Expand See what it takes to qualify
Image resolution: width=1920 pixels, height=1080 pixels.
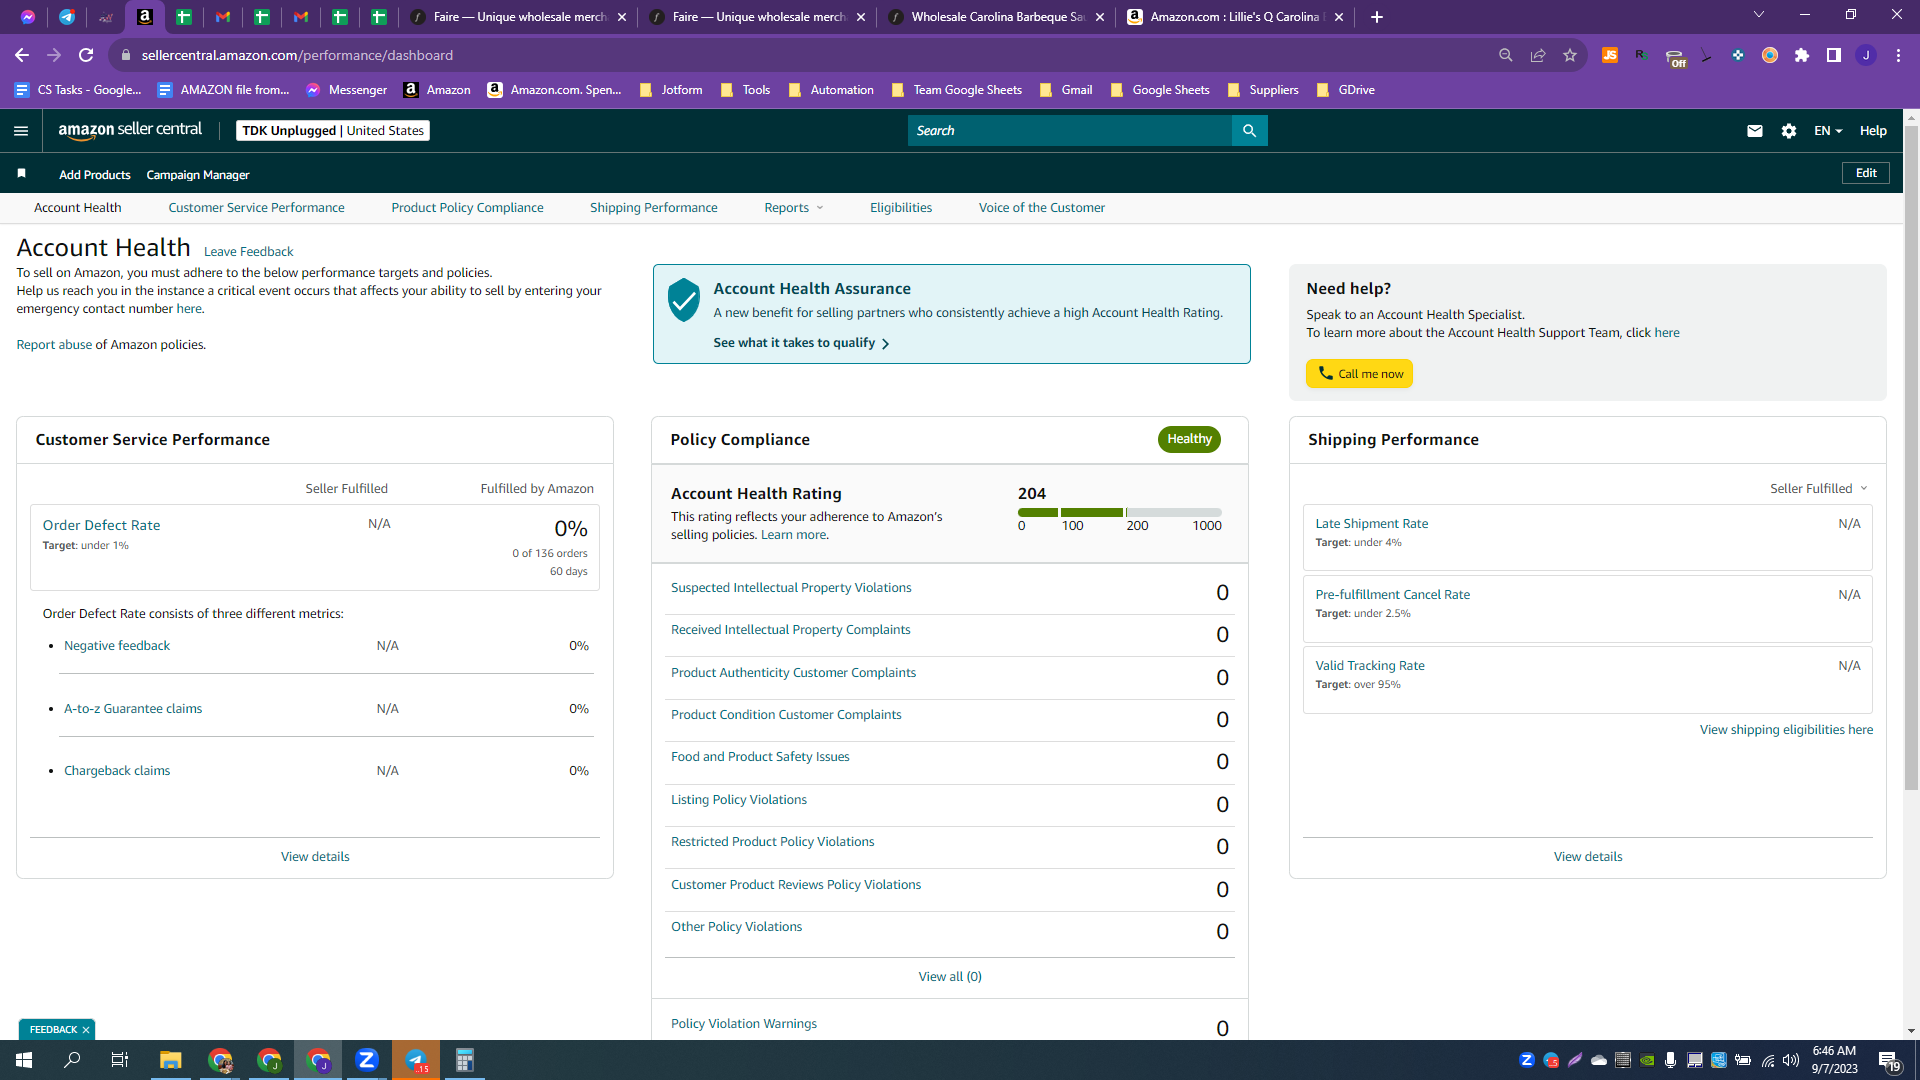801,343
